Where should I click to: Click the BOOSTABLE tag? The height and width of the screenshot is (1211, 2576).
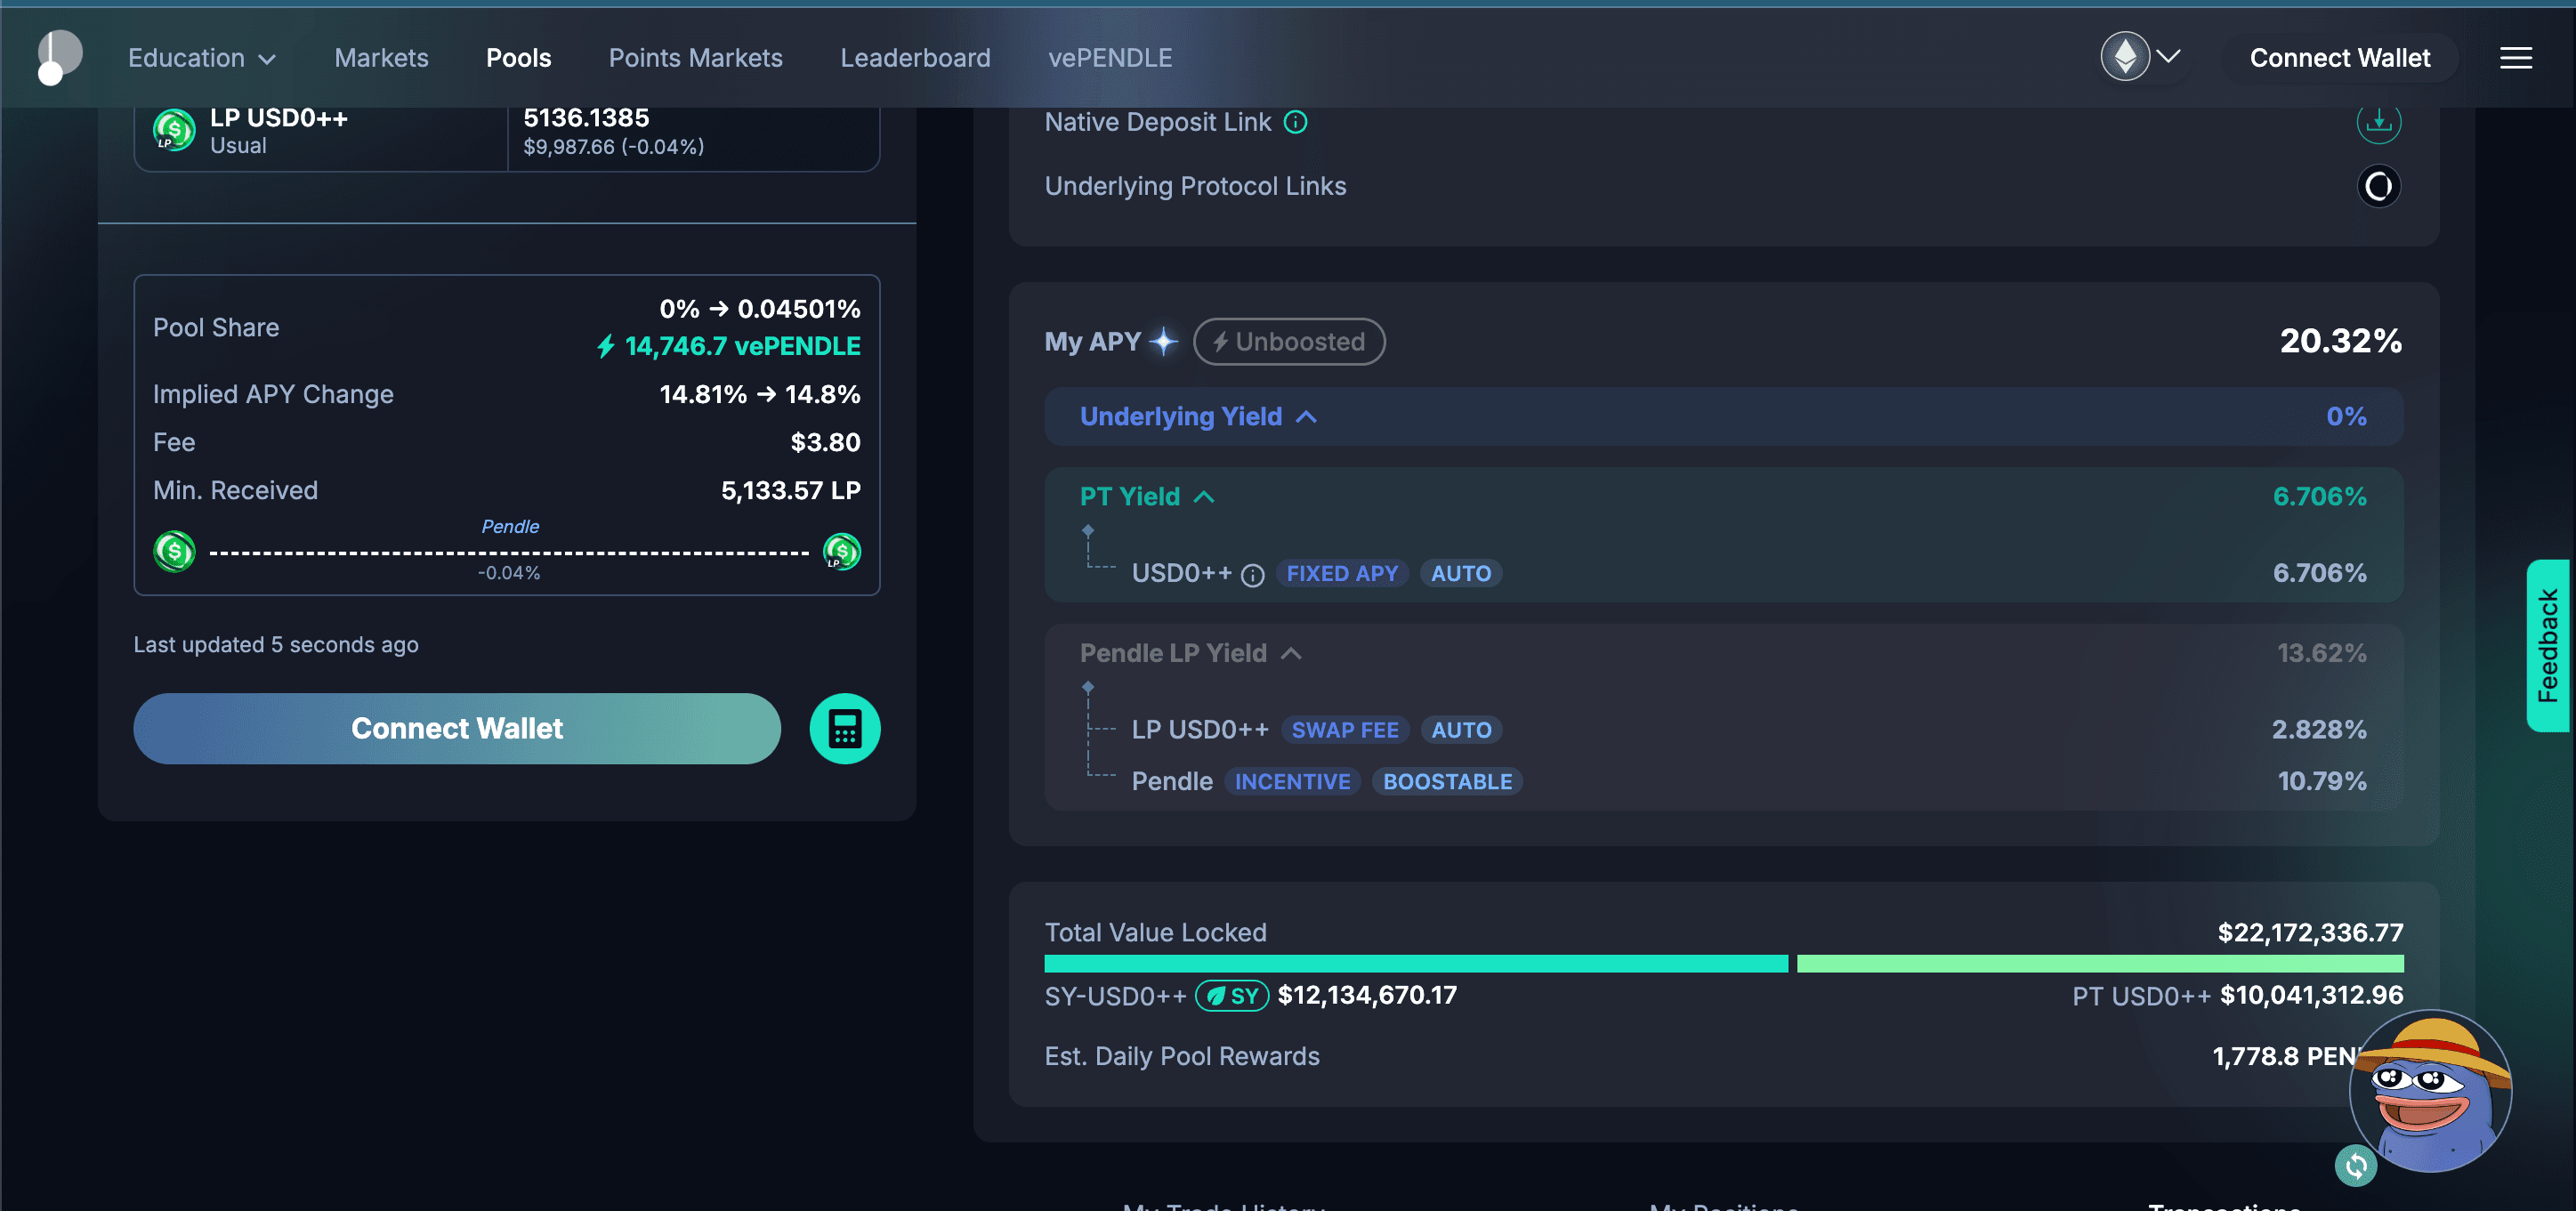pyautogui.click(x=1447, y=781)
